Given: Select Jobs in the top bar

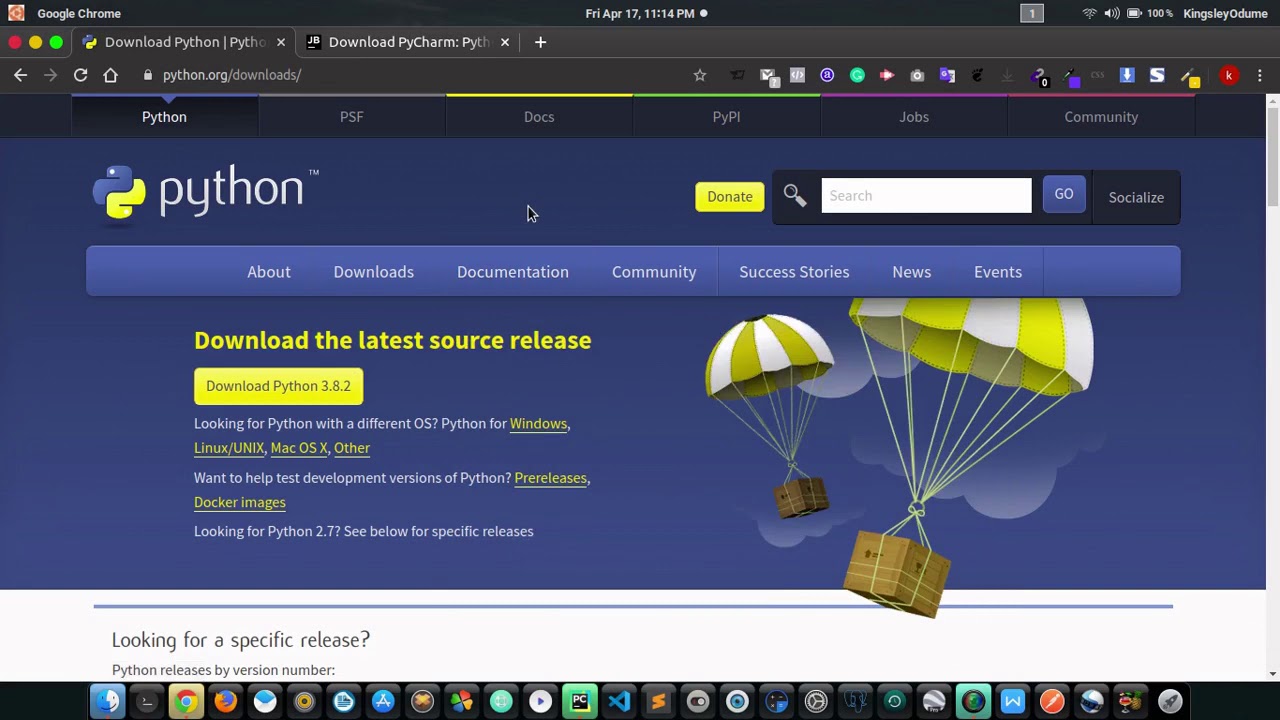Looking at the screenshot, I should [x=914, y=117].
